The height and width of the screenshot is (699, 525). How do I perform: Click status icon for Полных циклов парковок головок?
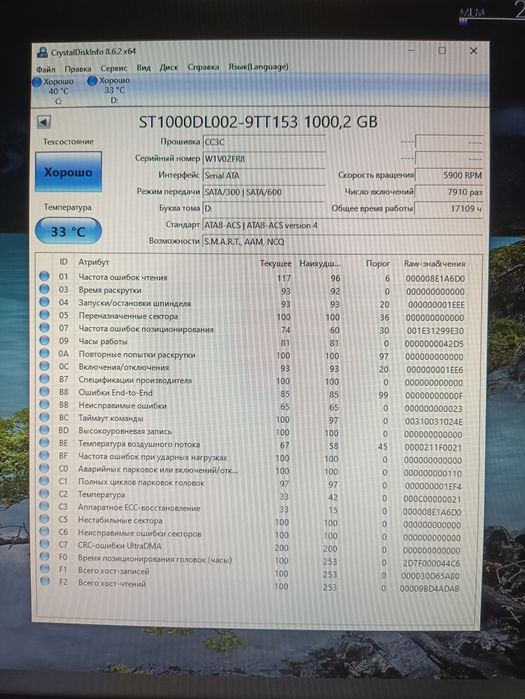[x=44, y=481]
